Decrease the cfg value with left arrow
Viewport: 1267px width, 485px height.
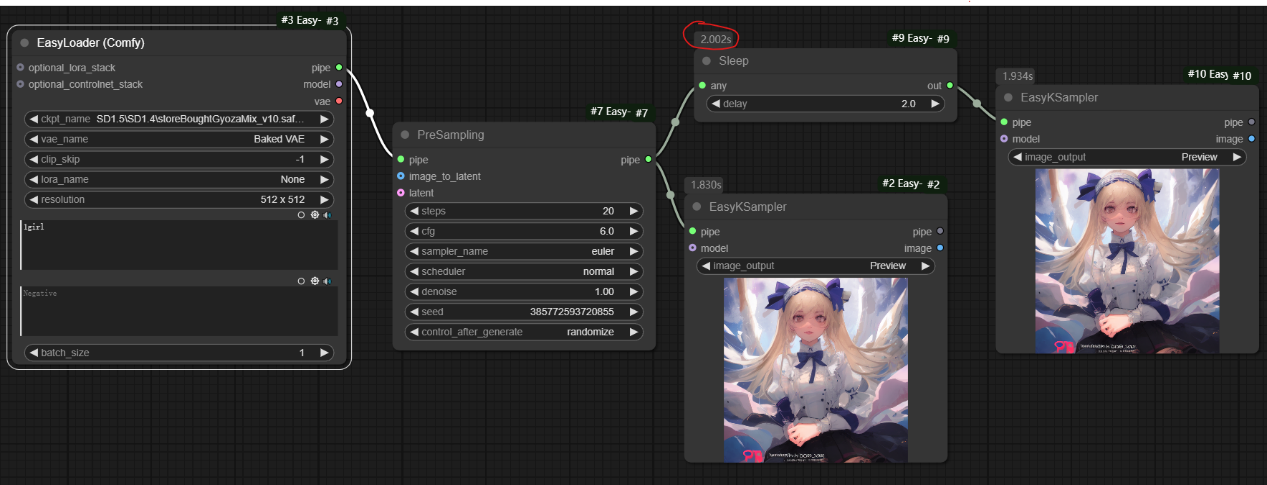[414, 231]
